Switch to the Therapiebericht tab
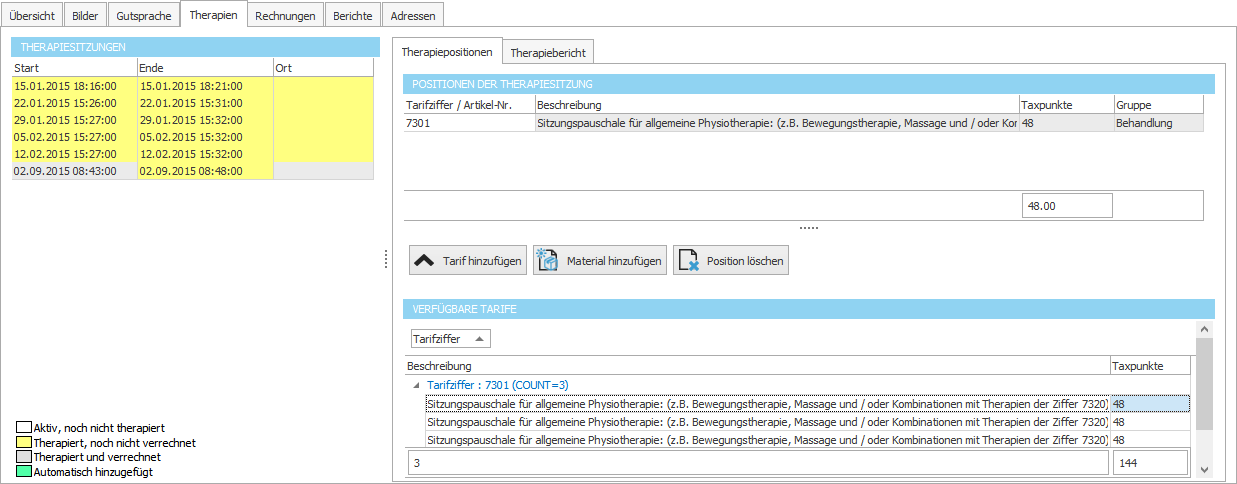The height and width of the screenshot is (484, 1237). [548, 51]
